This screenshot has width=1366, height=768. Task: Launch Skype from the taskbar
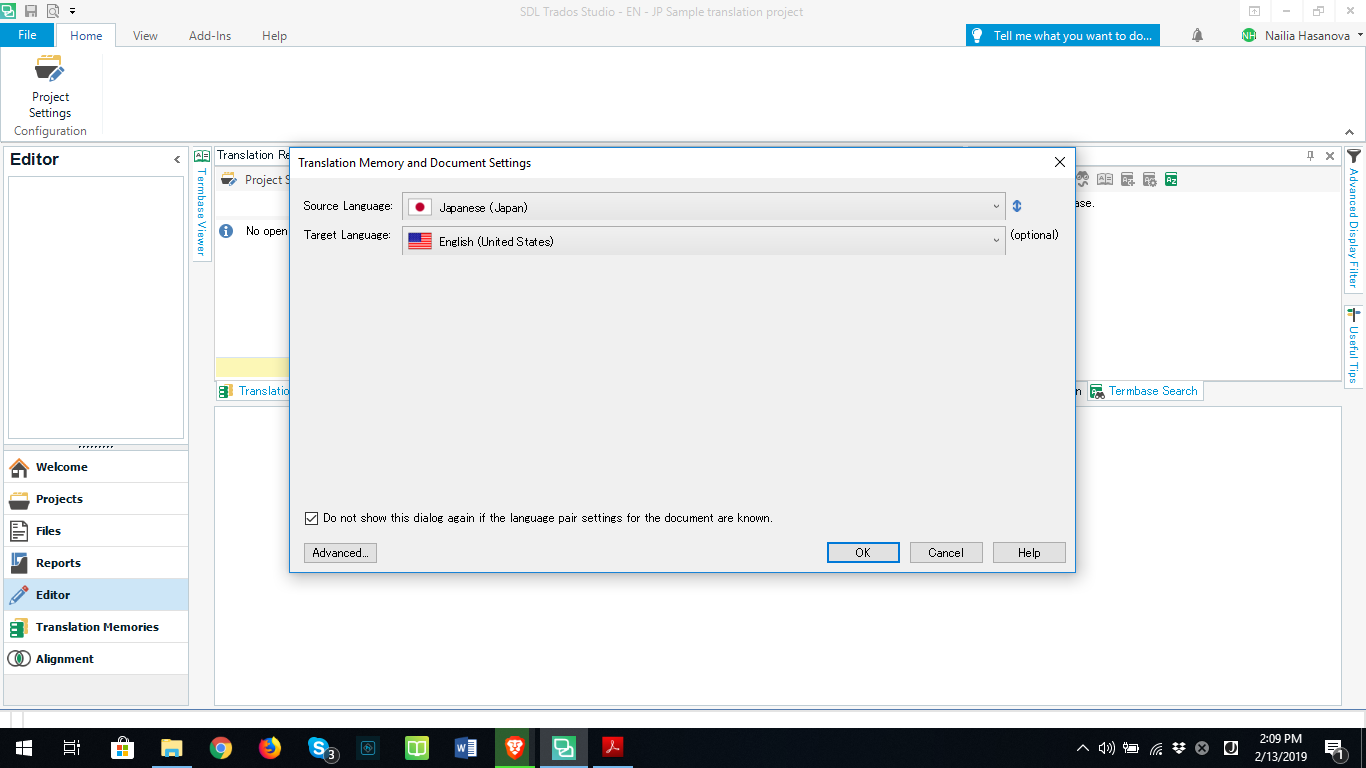pyautogui.click(x=318, y=747)
